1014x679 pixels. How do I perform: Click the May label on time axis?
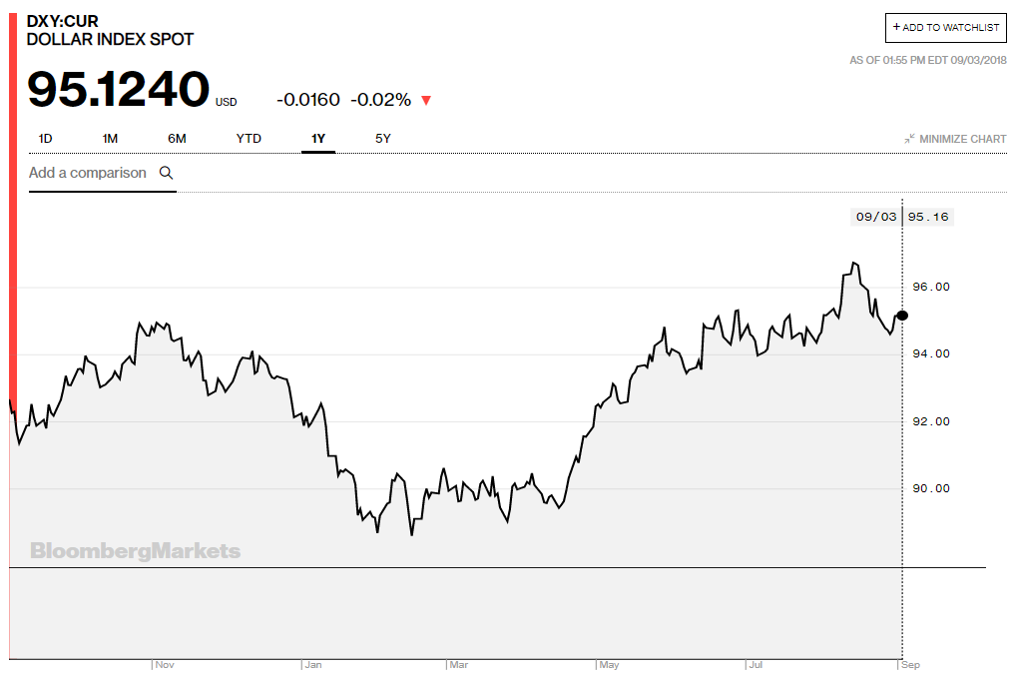(x=609, y=664)
